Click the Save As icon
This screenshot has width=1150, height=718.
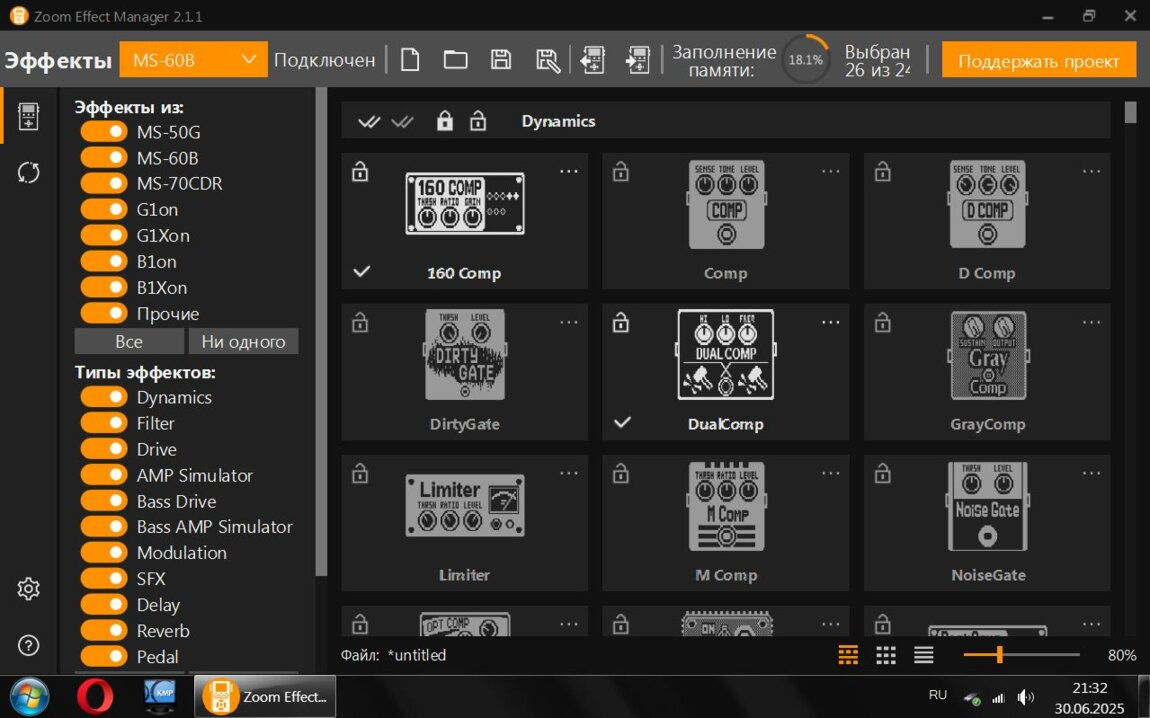point(547,60)
